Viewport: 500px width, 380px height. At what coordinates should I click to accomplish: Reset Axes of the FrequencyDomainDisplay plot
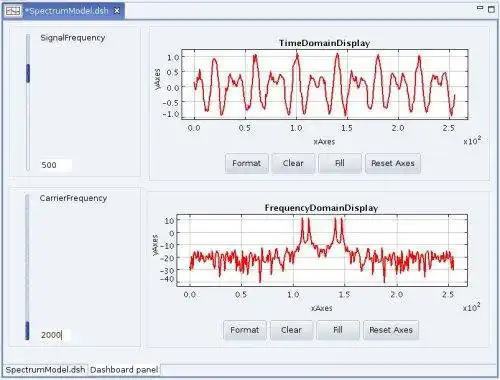click(391, 330)
